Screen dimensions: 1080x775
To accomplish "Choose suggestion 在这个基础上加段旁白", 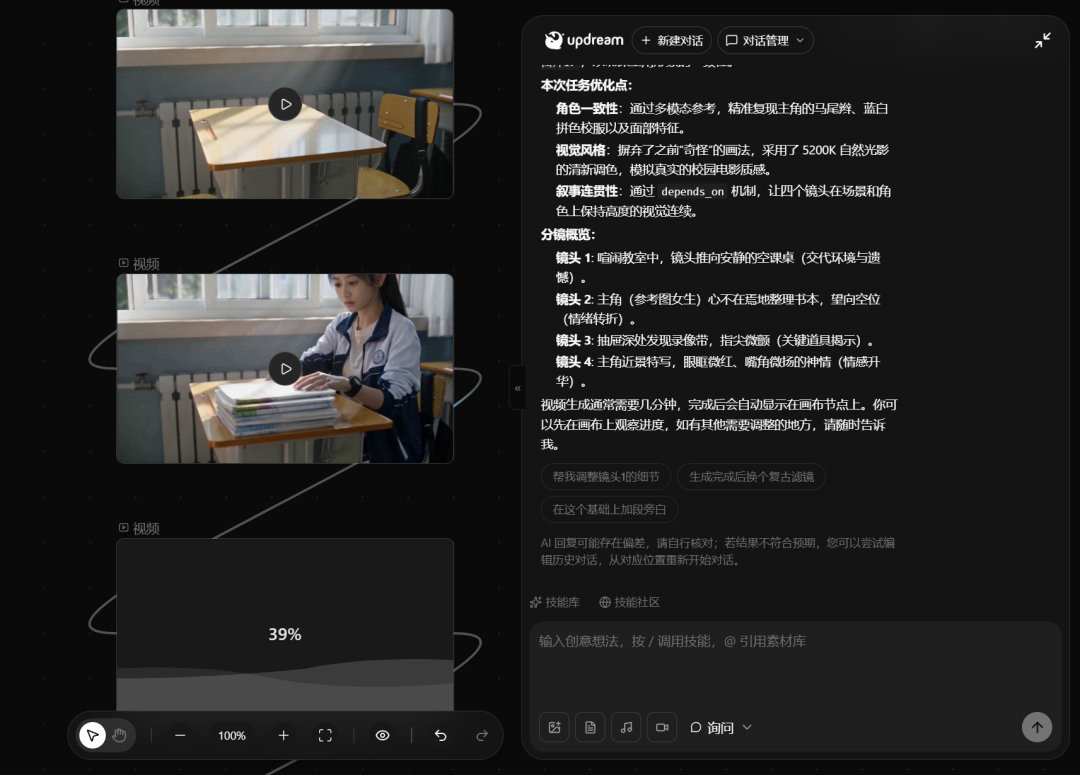I will click(609, 510).
